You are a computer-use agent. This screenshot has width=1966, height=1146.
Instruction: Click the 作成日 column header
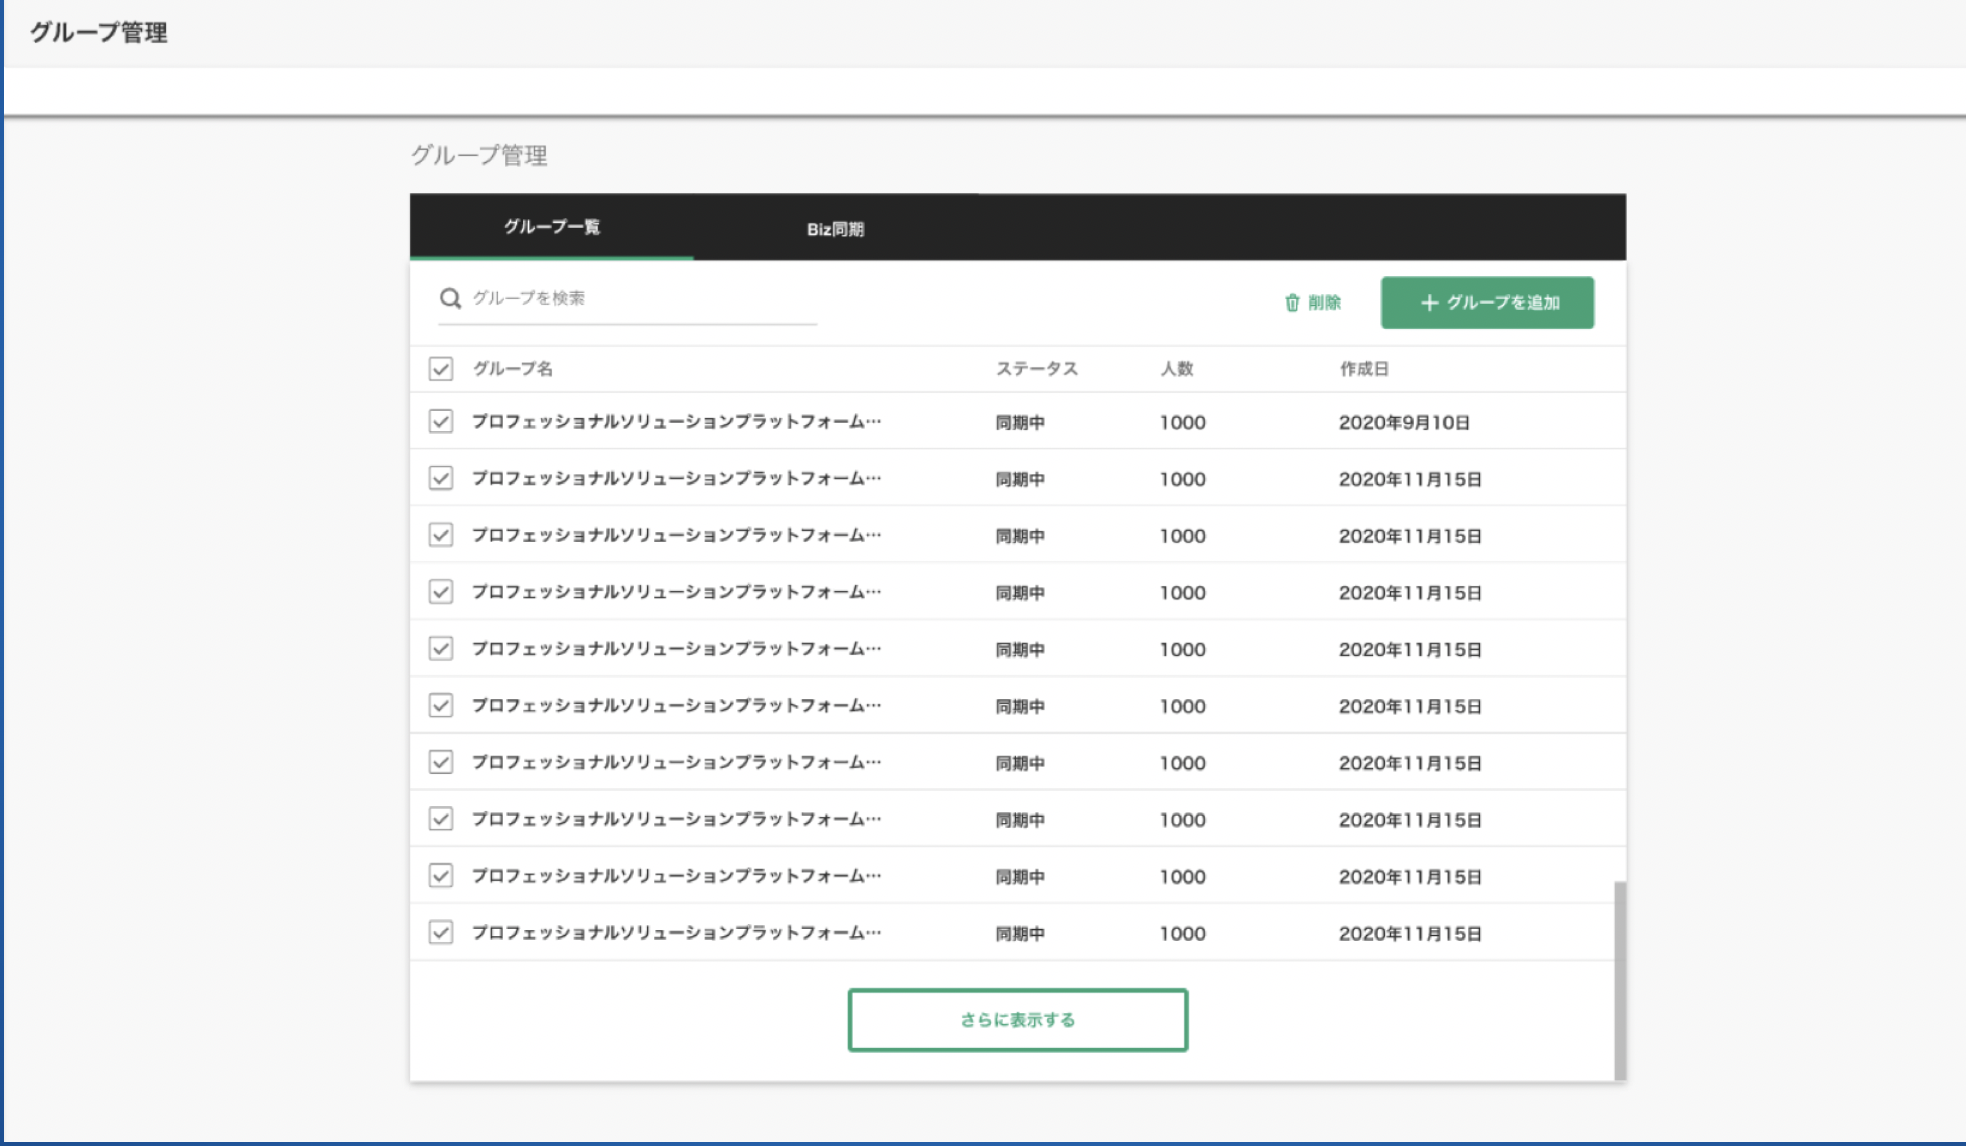1364,368
